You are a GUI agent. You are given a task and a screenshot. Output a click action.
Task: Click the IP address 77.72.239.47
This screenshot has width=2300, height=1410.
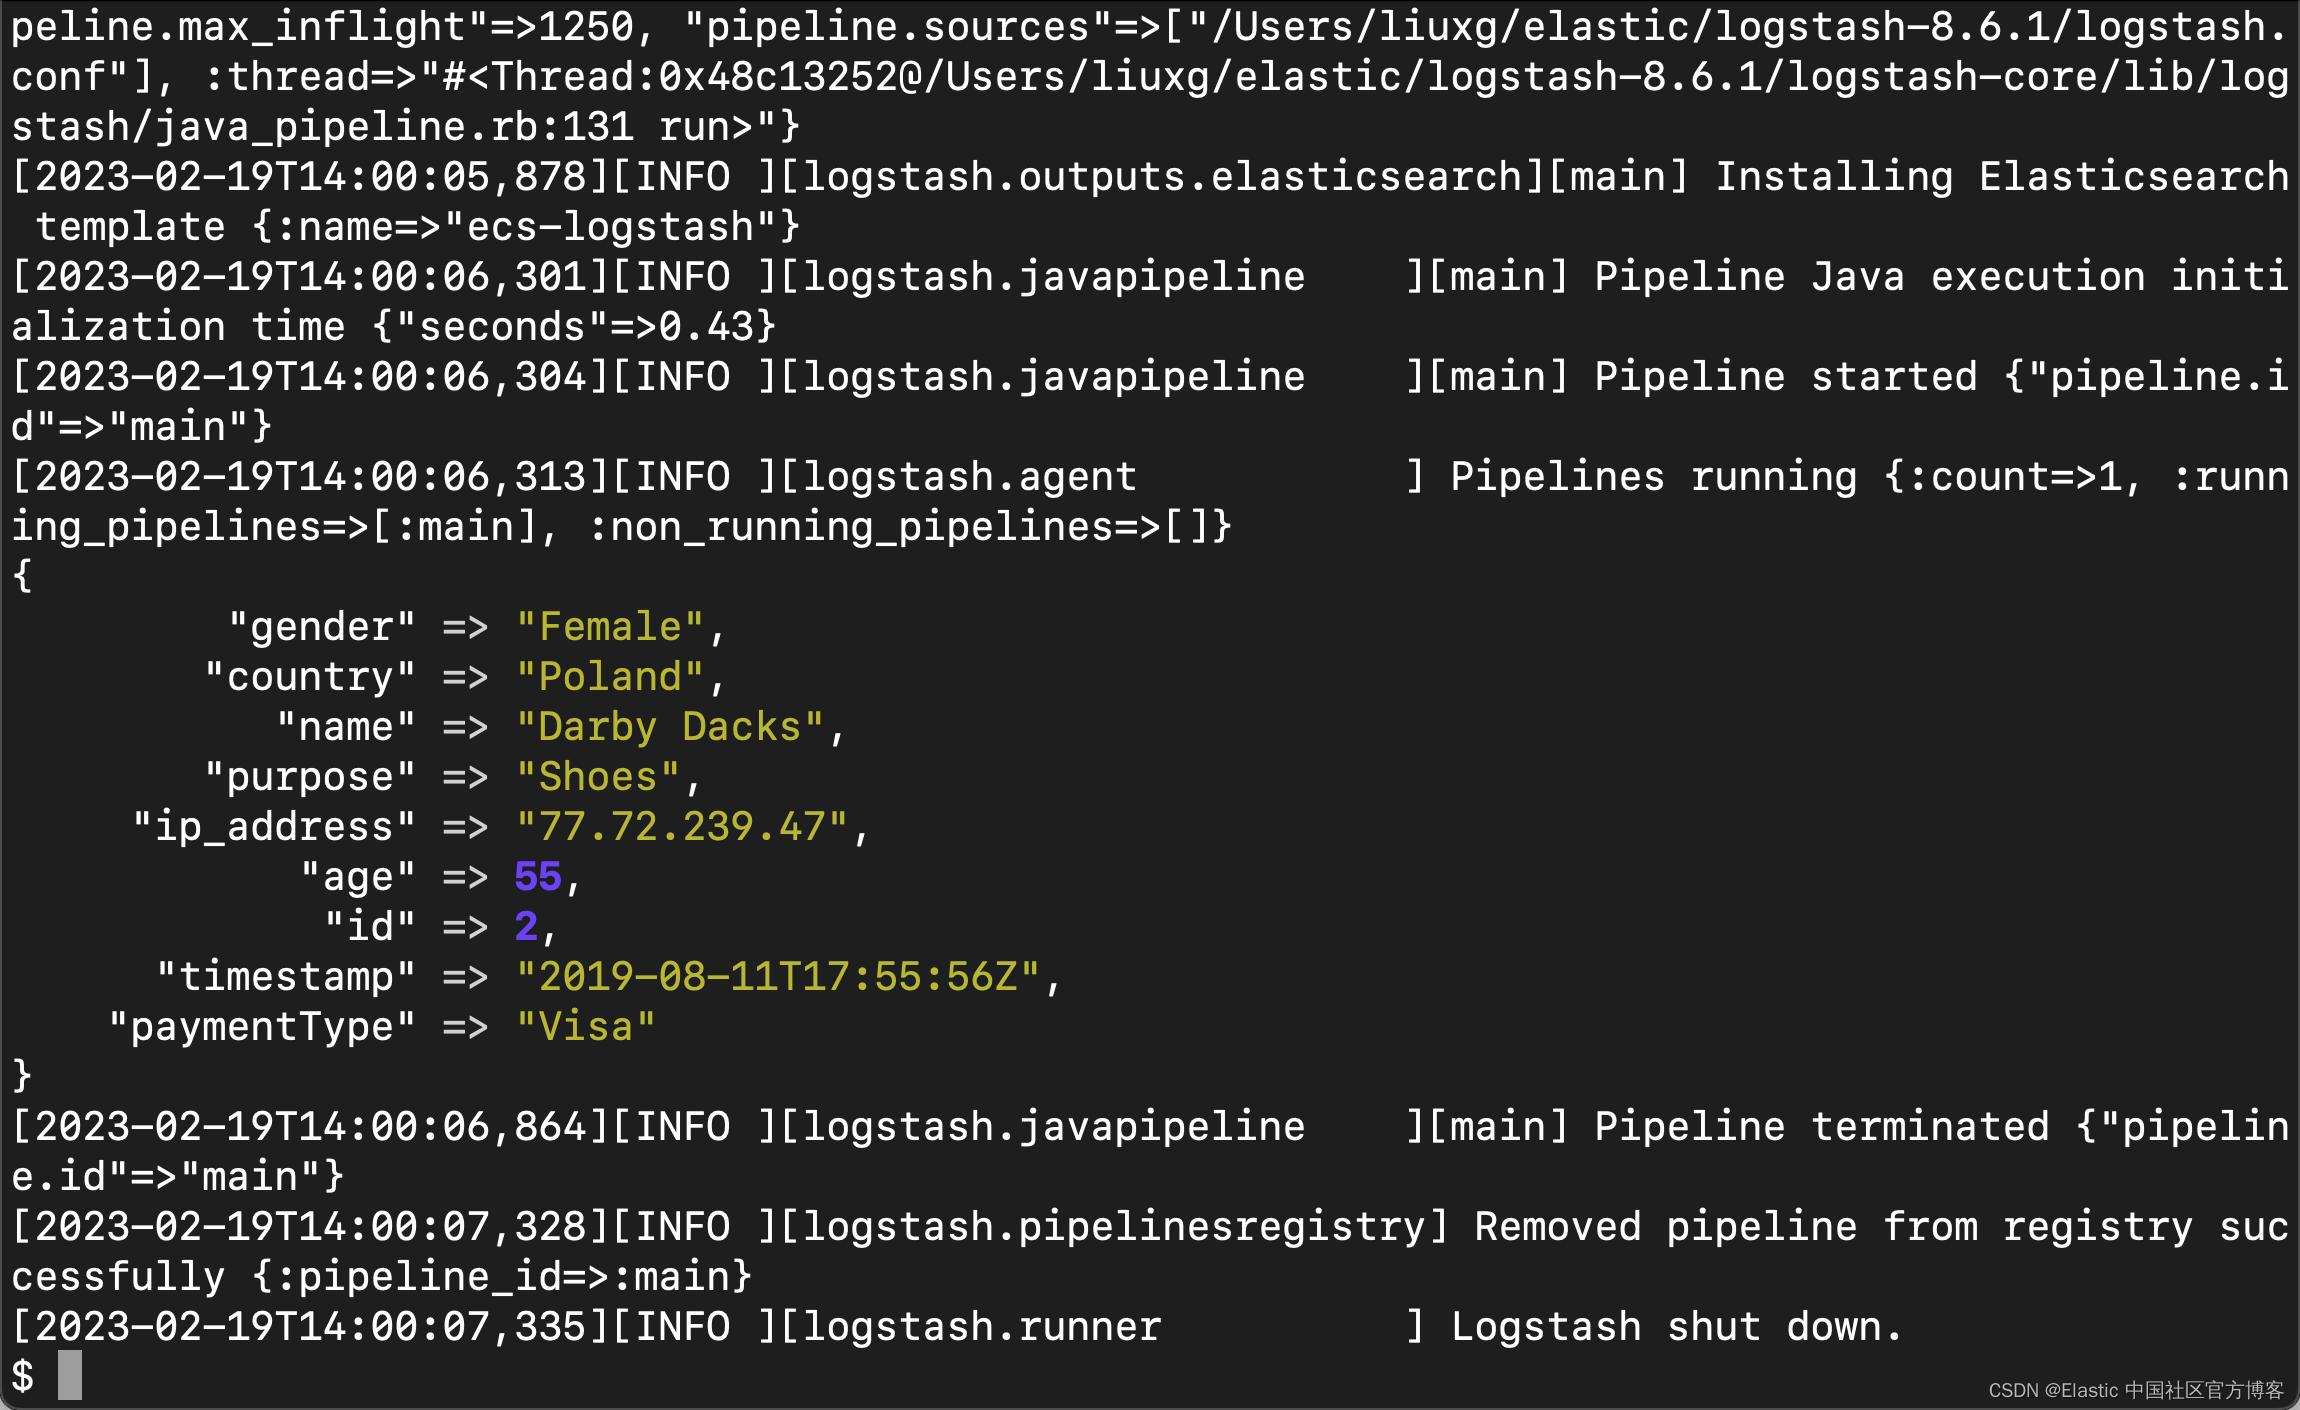click(x=682, y=827)
